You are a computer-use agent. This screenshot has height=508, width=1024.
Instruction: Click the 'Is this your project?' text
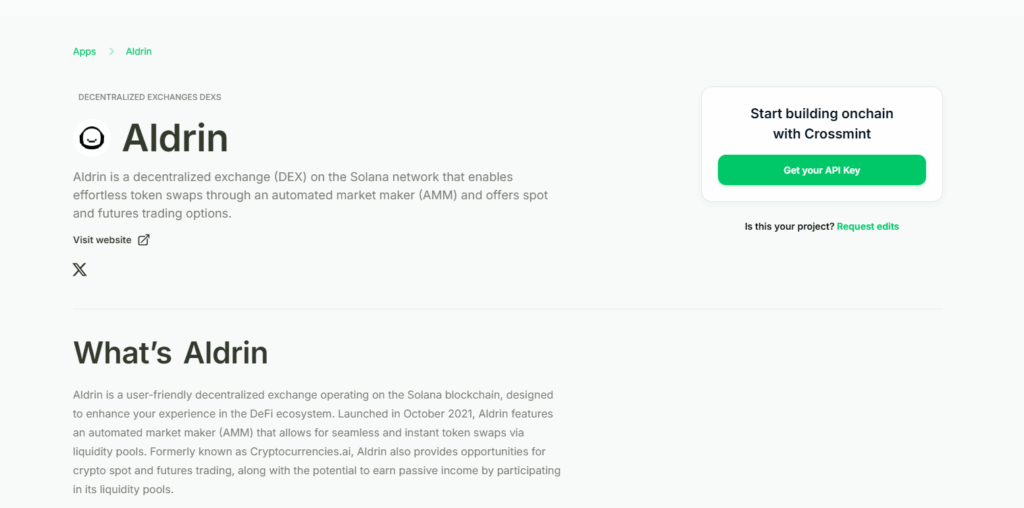789,227
